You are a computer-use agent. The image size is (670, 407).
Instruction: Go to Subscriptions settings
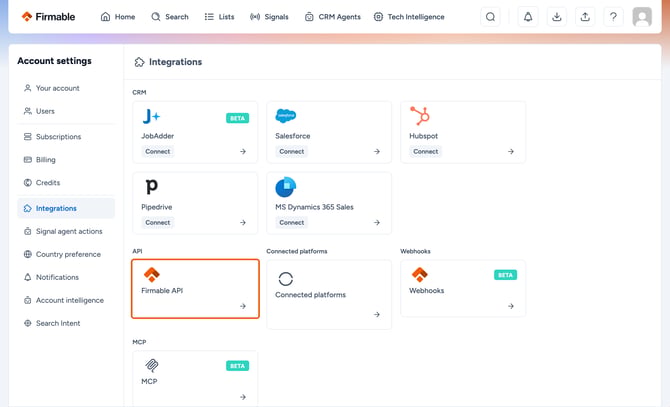[66, 137]
